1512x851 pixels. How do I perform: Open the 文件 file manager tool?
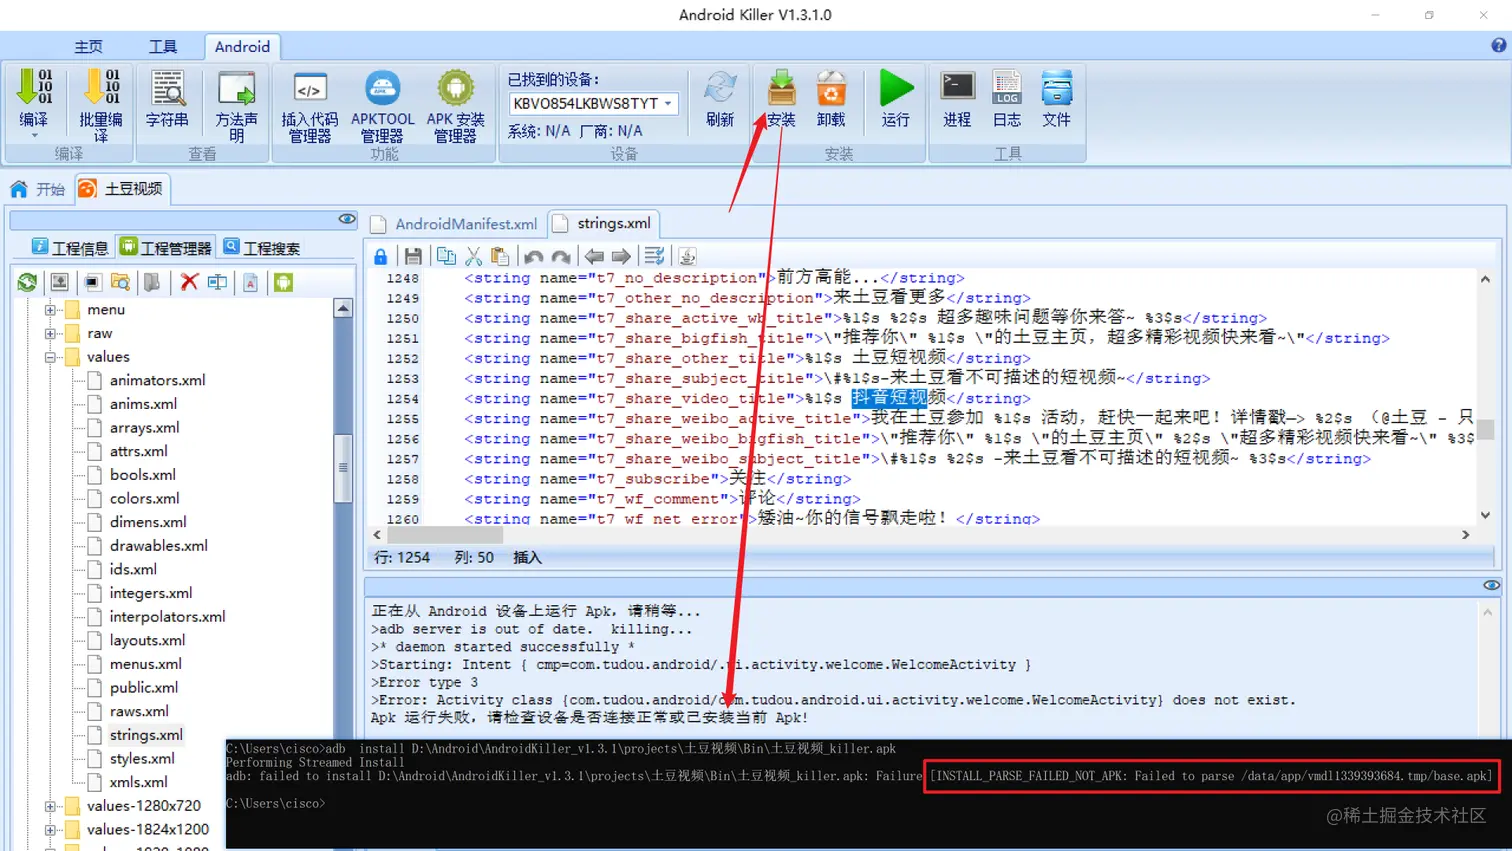tap(1057, 98)
